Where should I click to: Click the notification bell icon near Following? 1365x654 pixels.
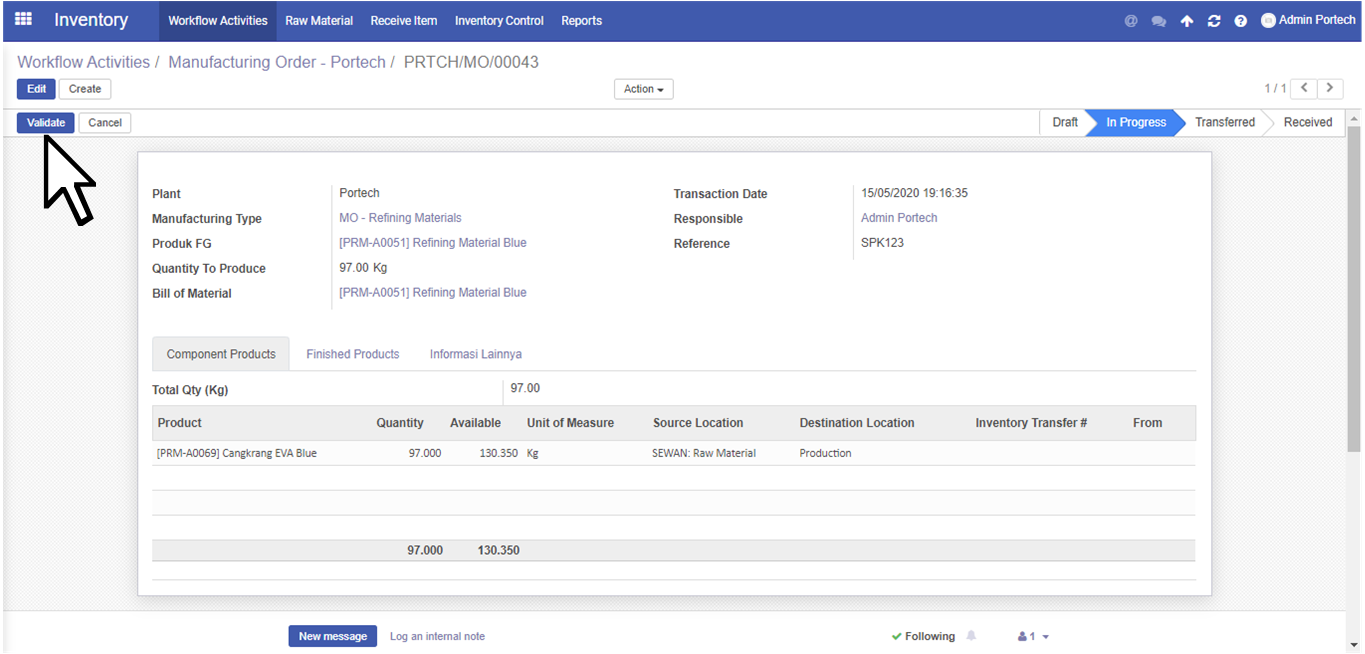click(971, 636)
